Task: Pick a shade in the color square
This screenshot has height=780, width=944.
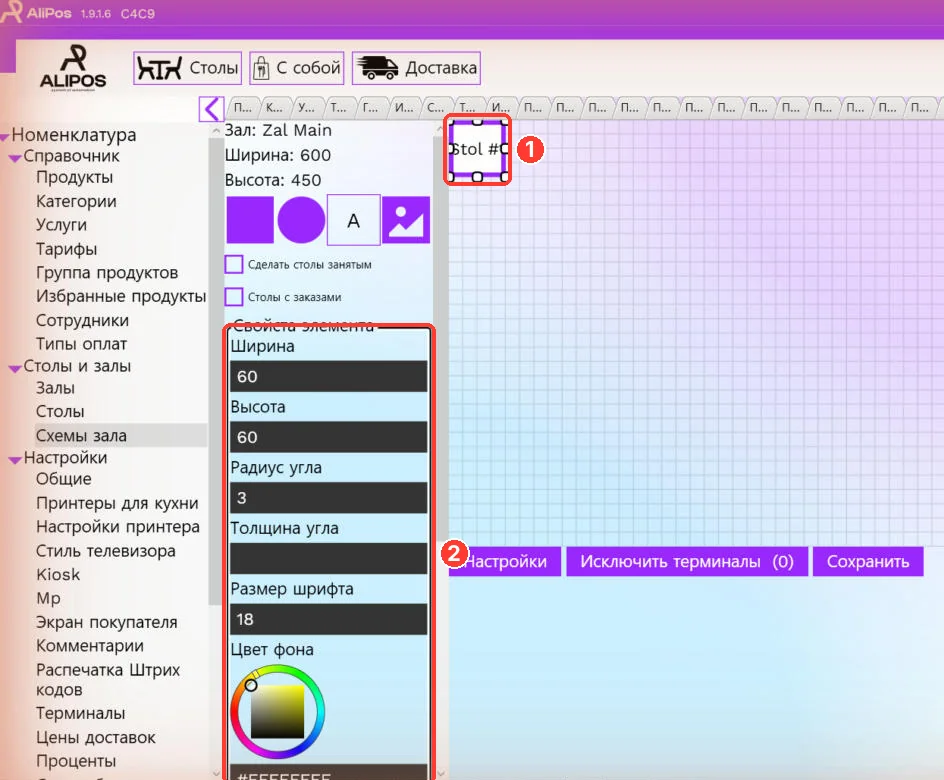Action: [x=278, y=711]
